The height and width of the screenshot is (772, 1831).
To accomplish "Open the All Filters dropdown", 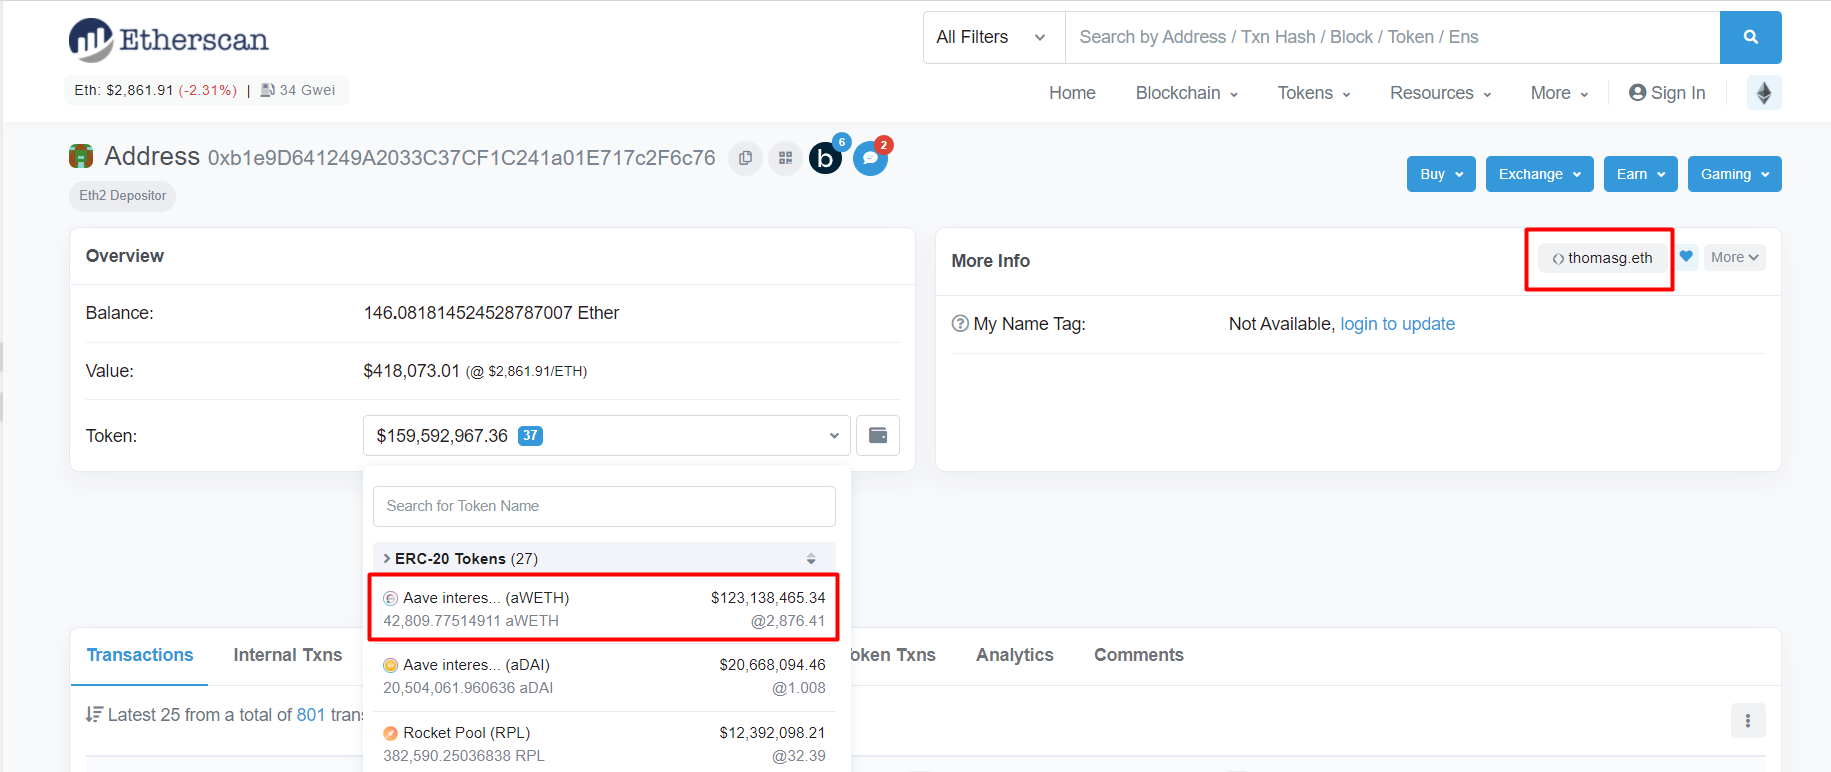I will tap(994, 37).
